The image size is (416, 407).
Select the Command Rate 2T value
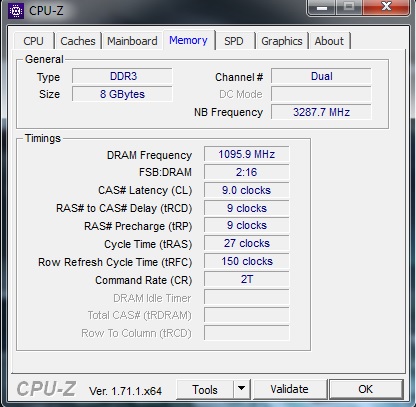pyautogui.click(x=247, y=279)
